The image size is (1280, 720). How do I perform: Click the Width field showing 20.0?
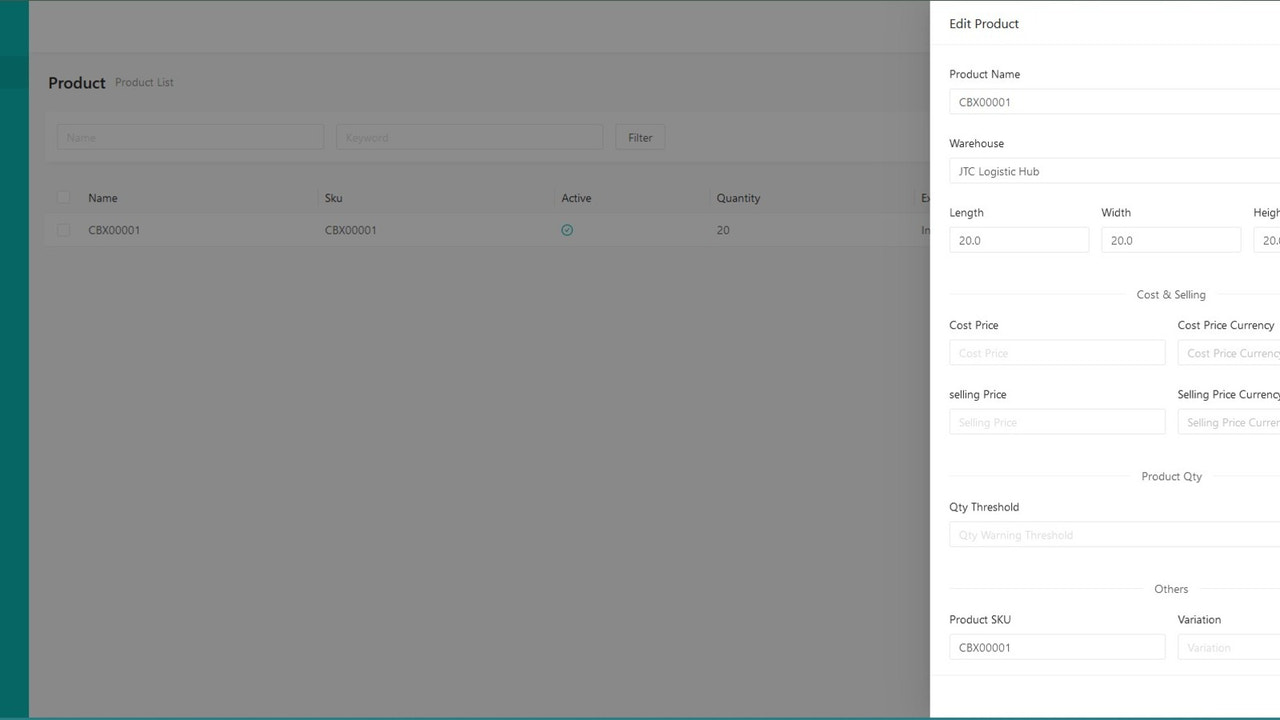coord(1171,239)
